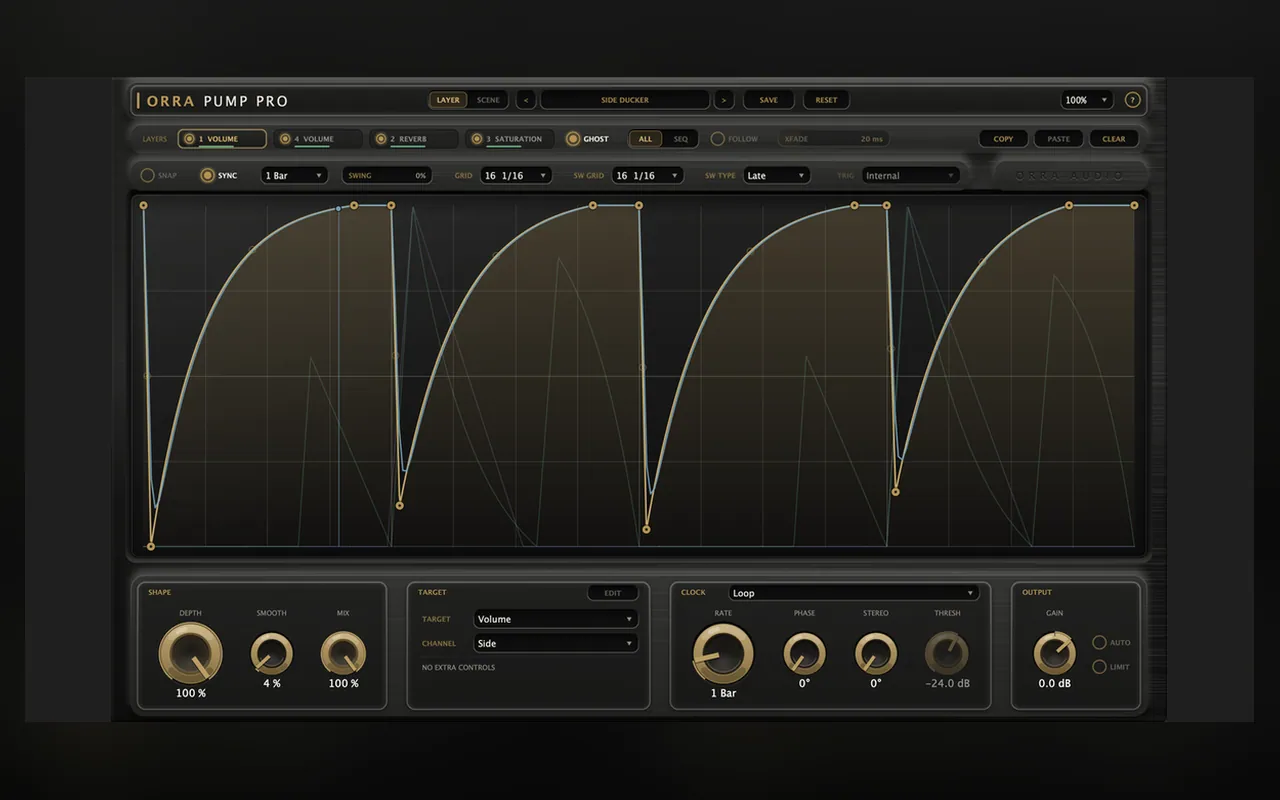Click the Edit button in Target panel
This screenshot has height=800, width=1280.
(x=612, y=593)
